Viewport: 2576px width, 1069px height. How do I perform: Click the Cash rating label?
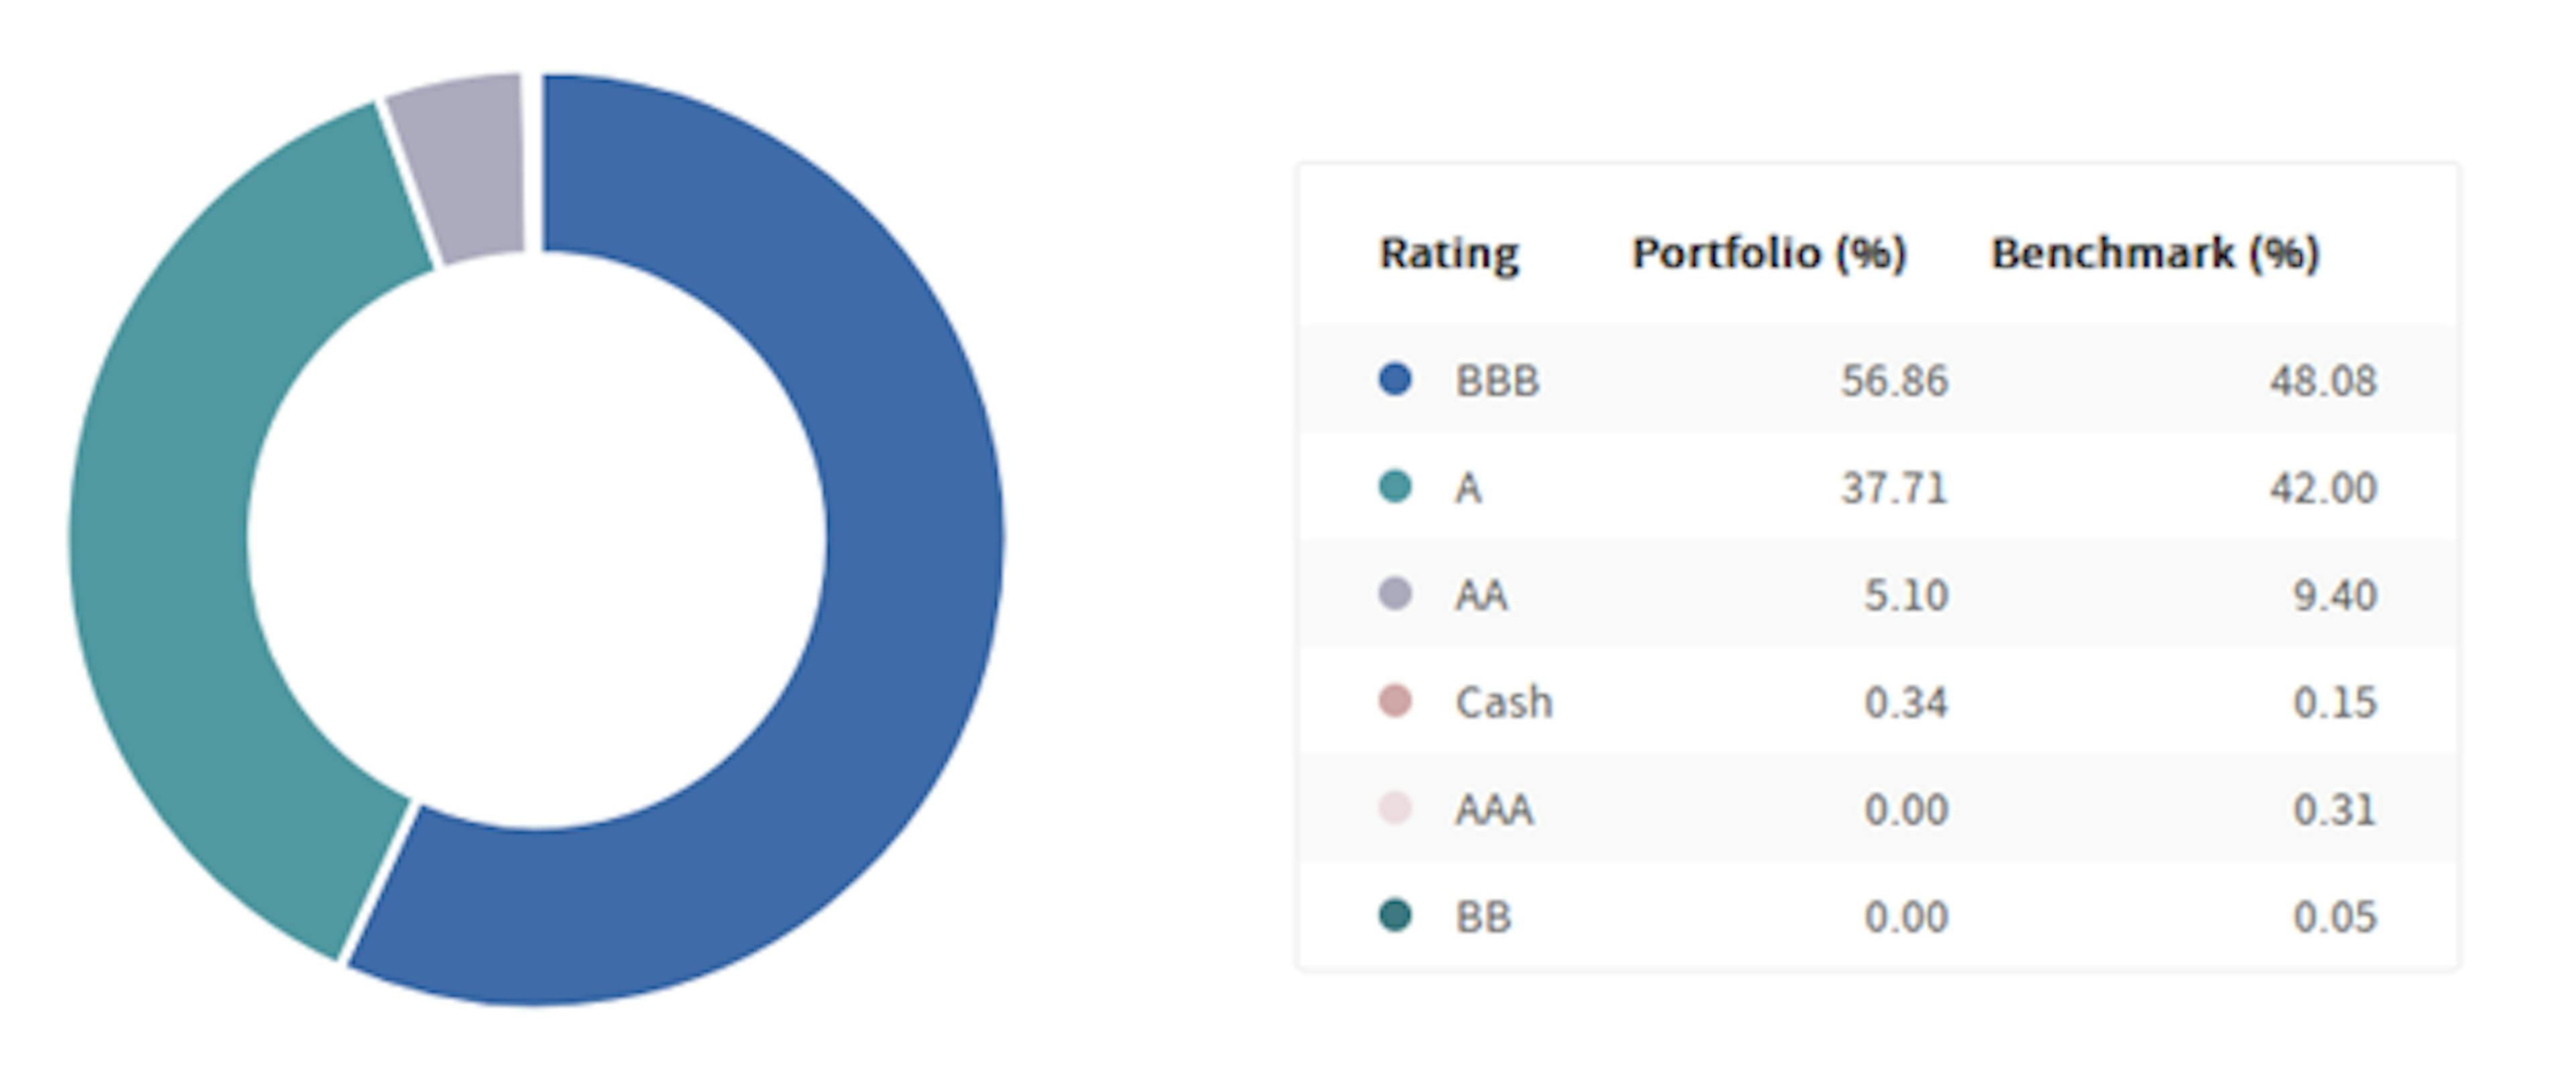click(x=1503, y=702)
